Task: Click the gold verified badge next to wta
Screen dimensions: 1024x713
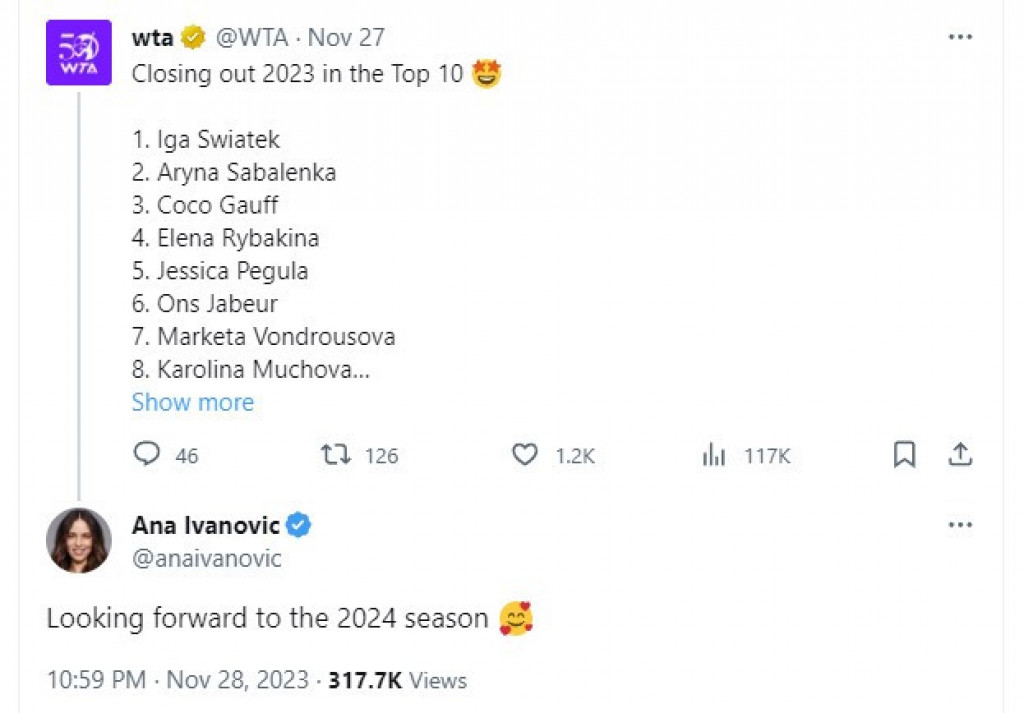Action: (x=193, y=38)
